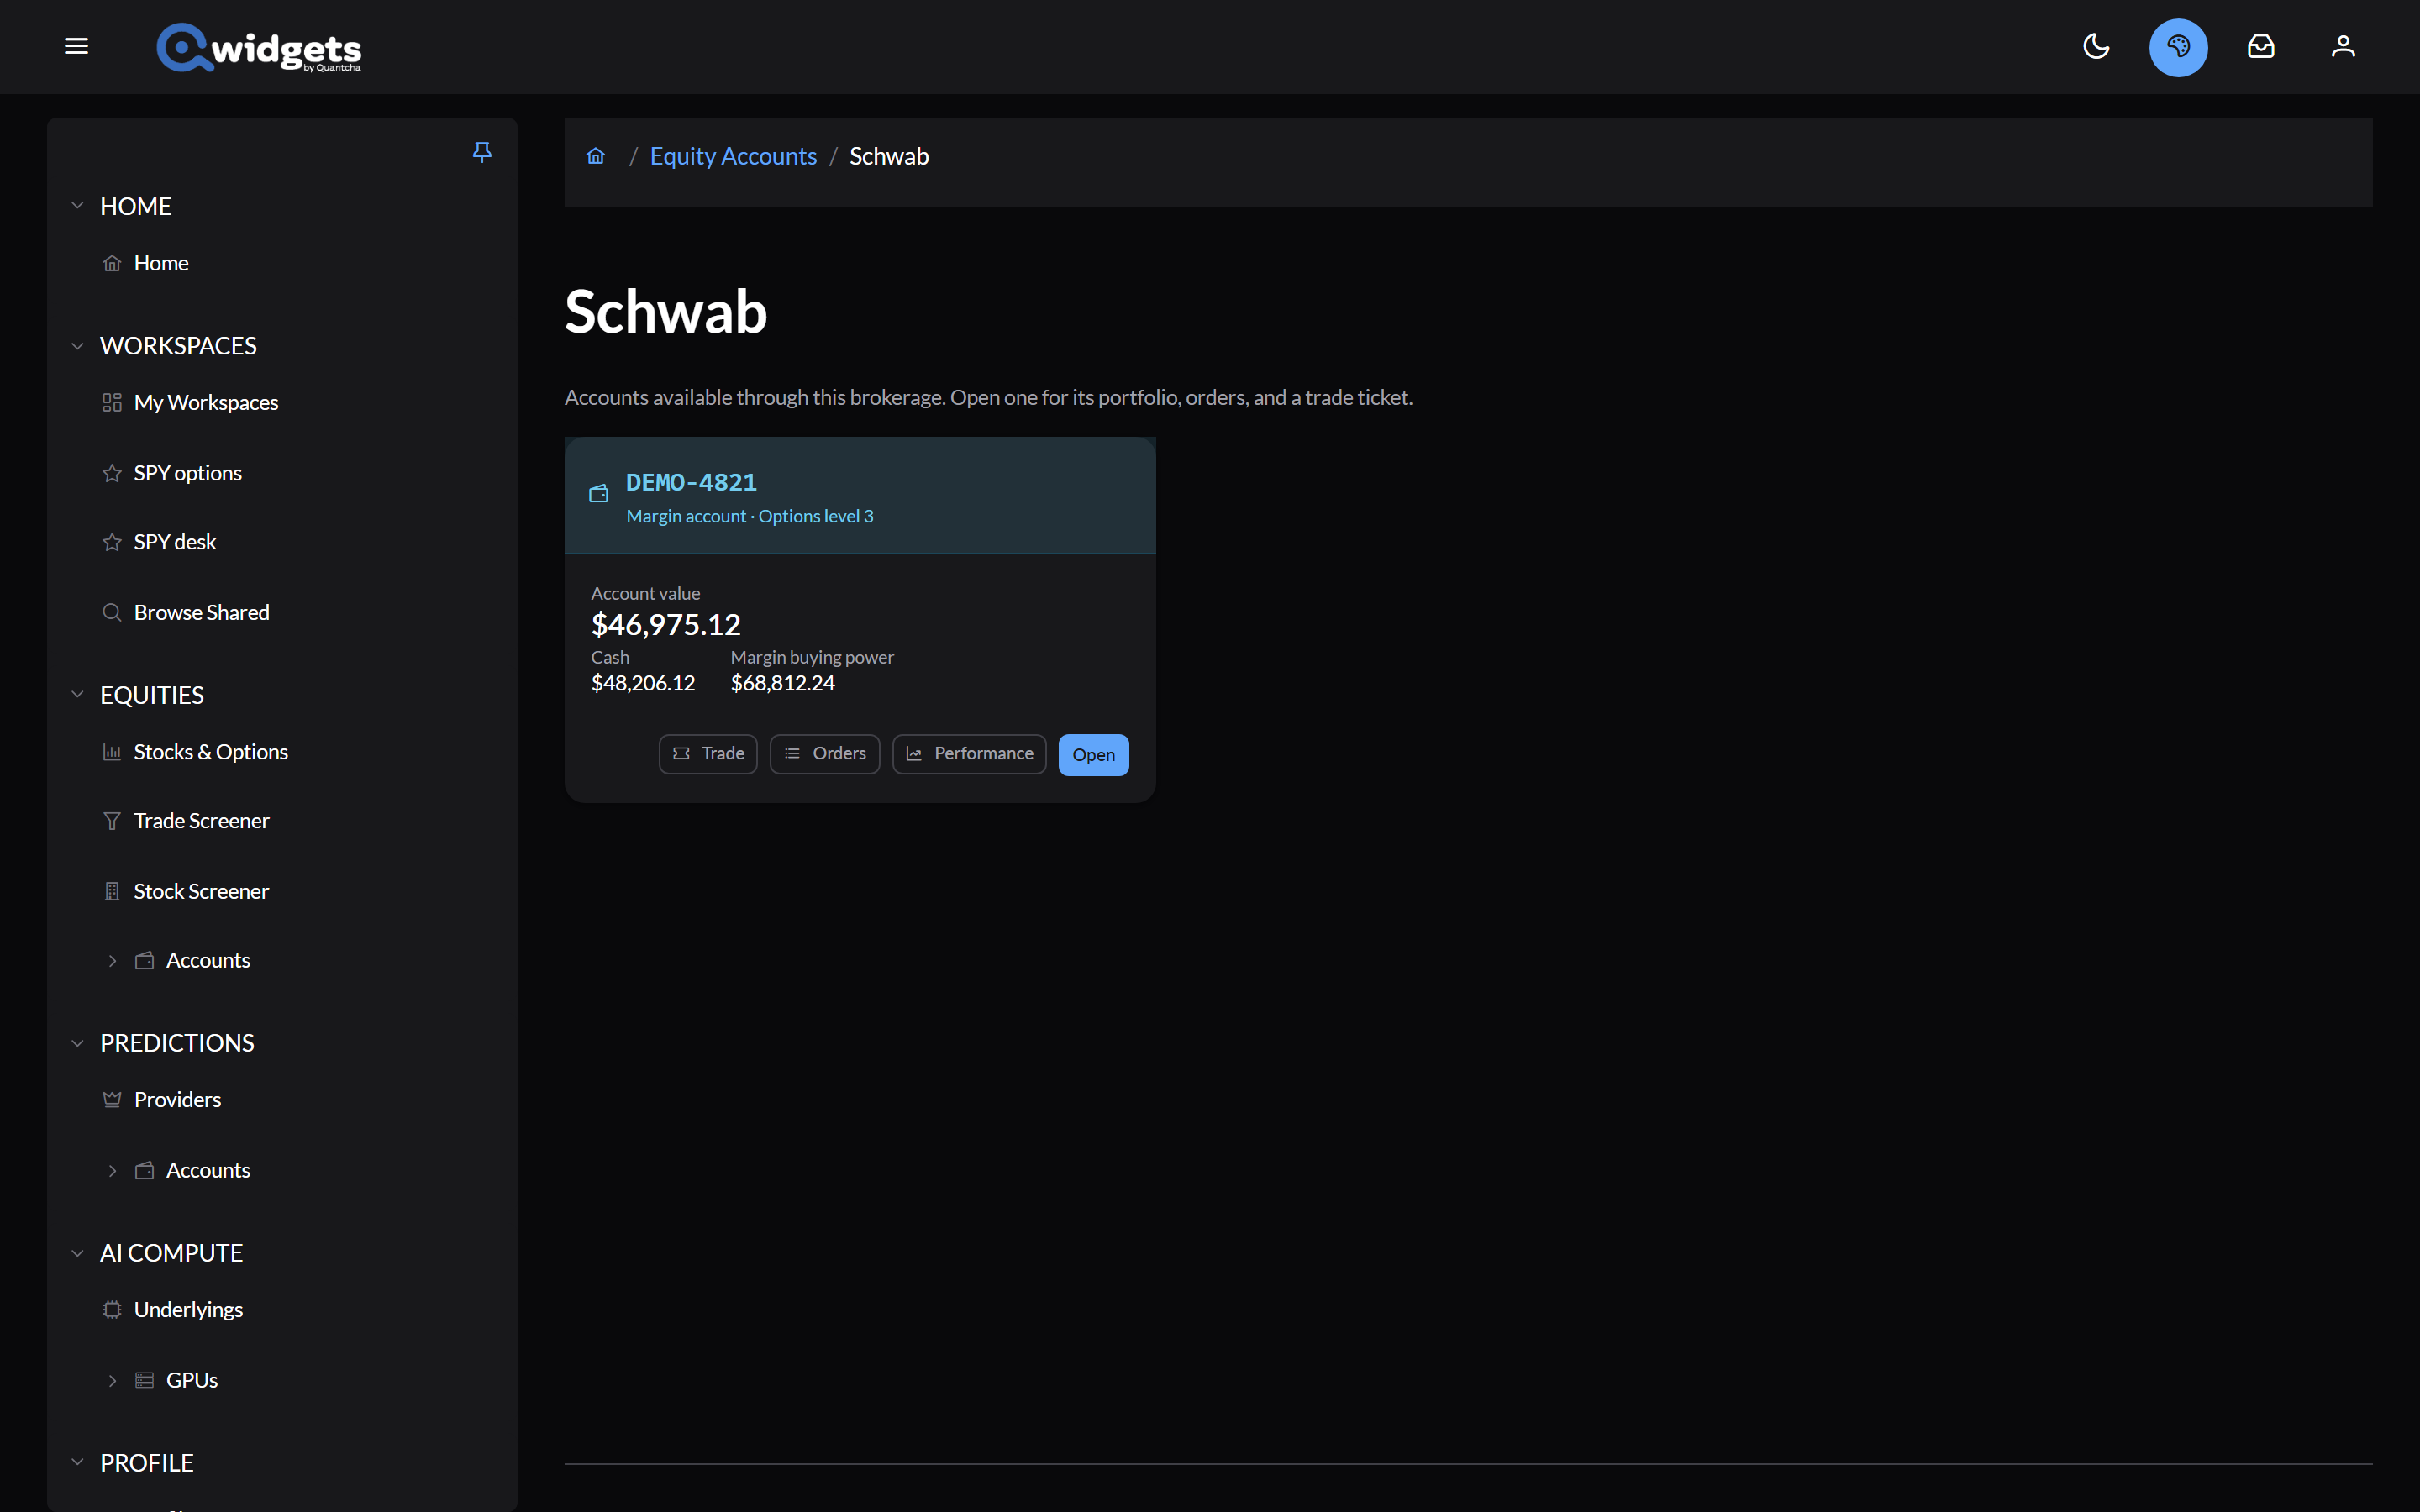Image resolution: width=2420 pixels, height=1512 pixels.
Task: Click Margin account · Options level 3 text
Action: click(x=750, y=516)
